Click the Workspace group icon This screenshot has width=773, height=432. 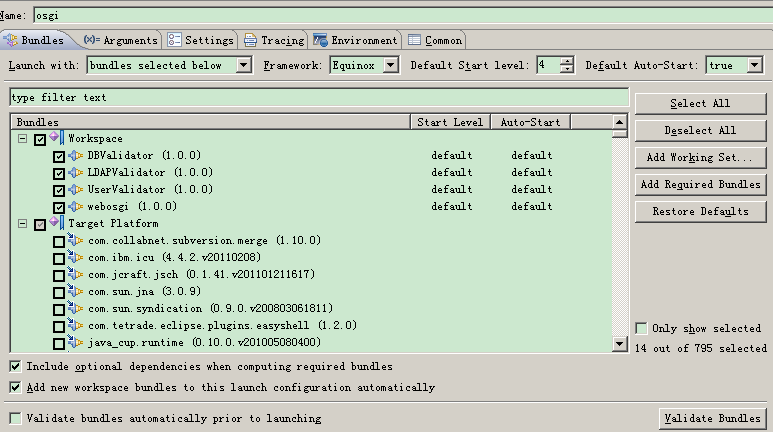pyautogui.click(x=57, y=138)
